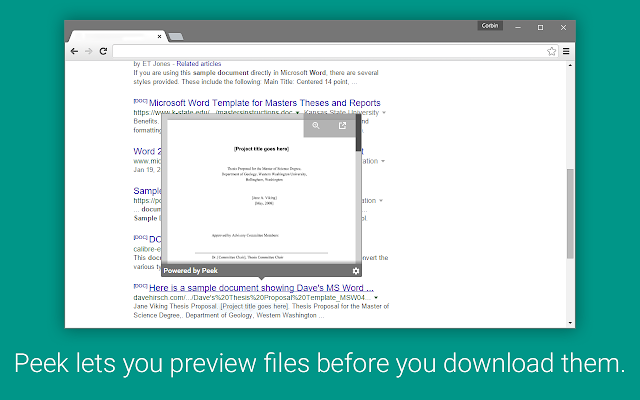Click the partially hidden Word 2 result link
The height and width of the screenshot is (400, 640).
(147, 151)
